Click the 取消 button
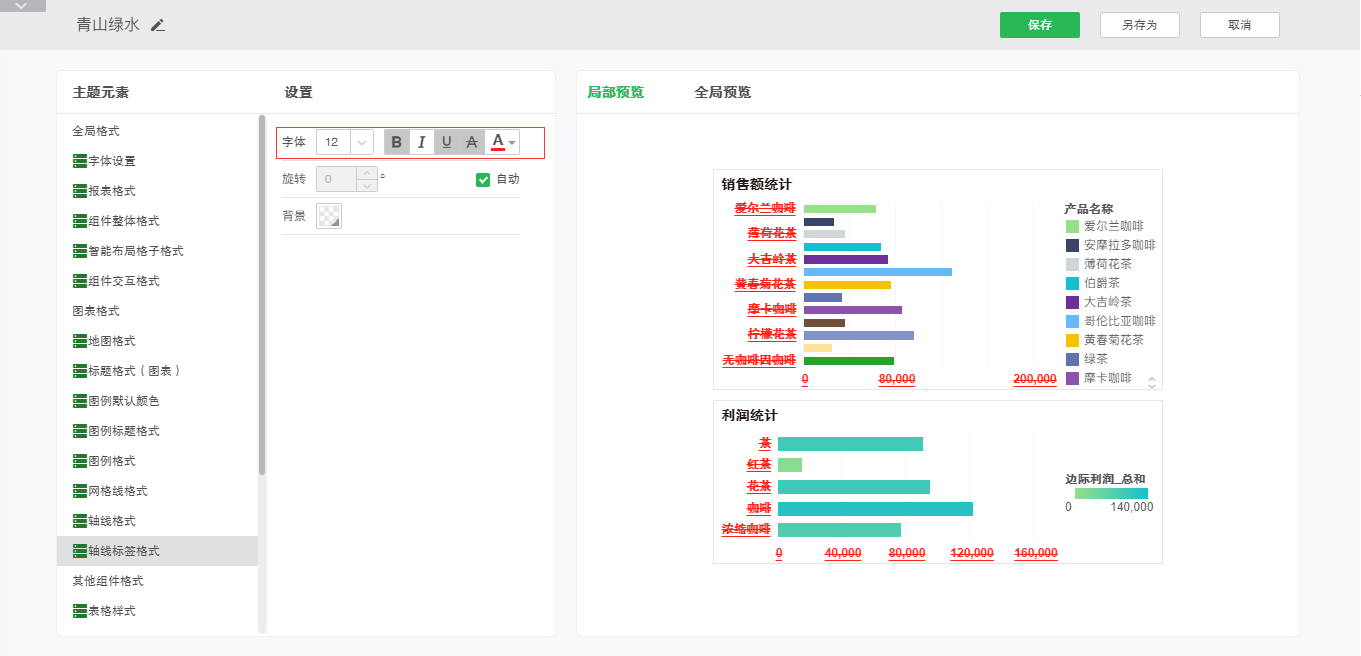Viewport: 1361px width, 656px height. 1239,25
